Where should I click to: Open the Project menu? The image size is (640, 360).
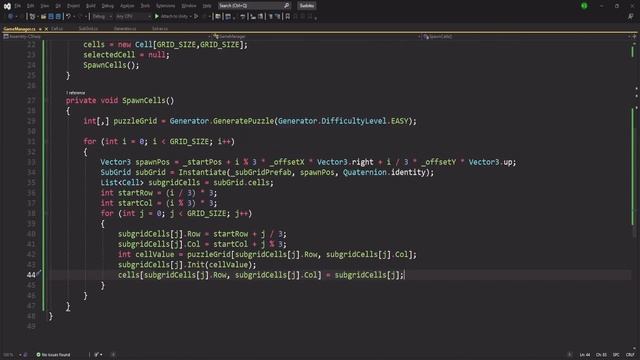pyautogui.click(x=73, y=6)
